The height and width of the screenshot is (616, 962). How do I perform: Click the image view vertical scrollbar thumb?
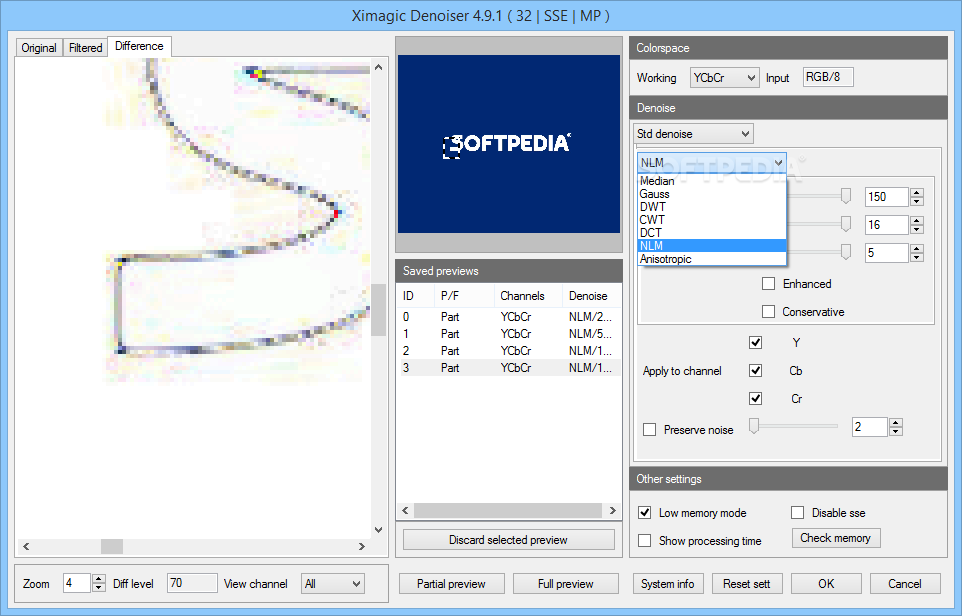pos(379,310)
